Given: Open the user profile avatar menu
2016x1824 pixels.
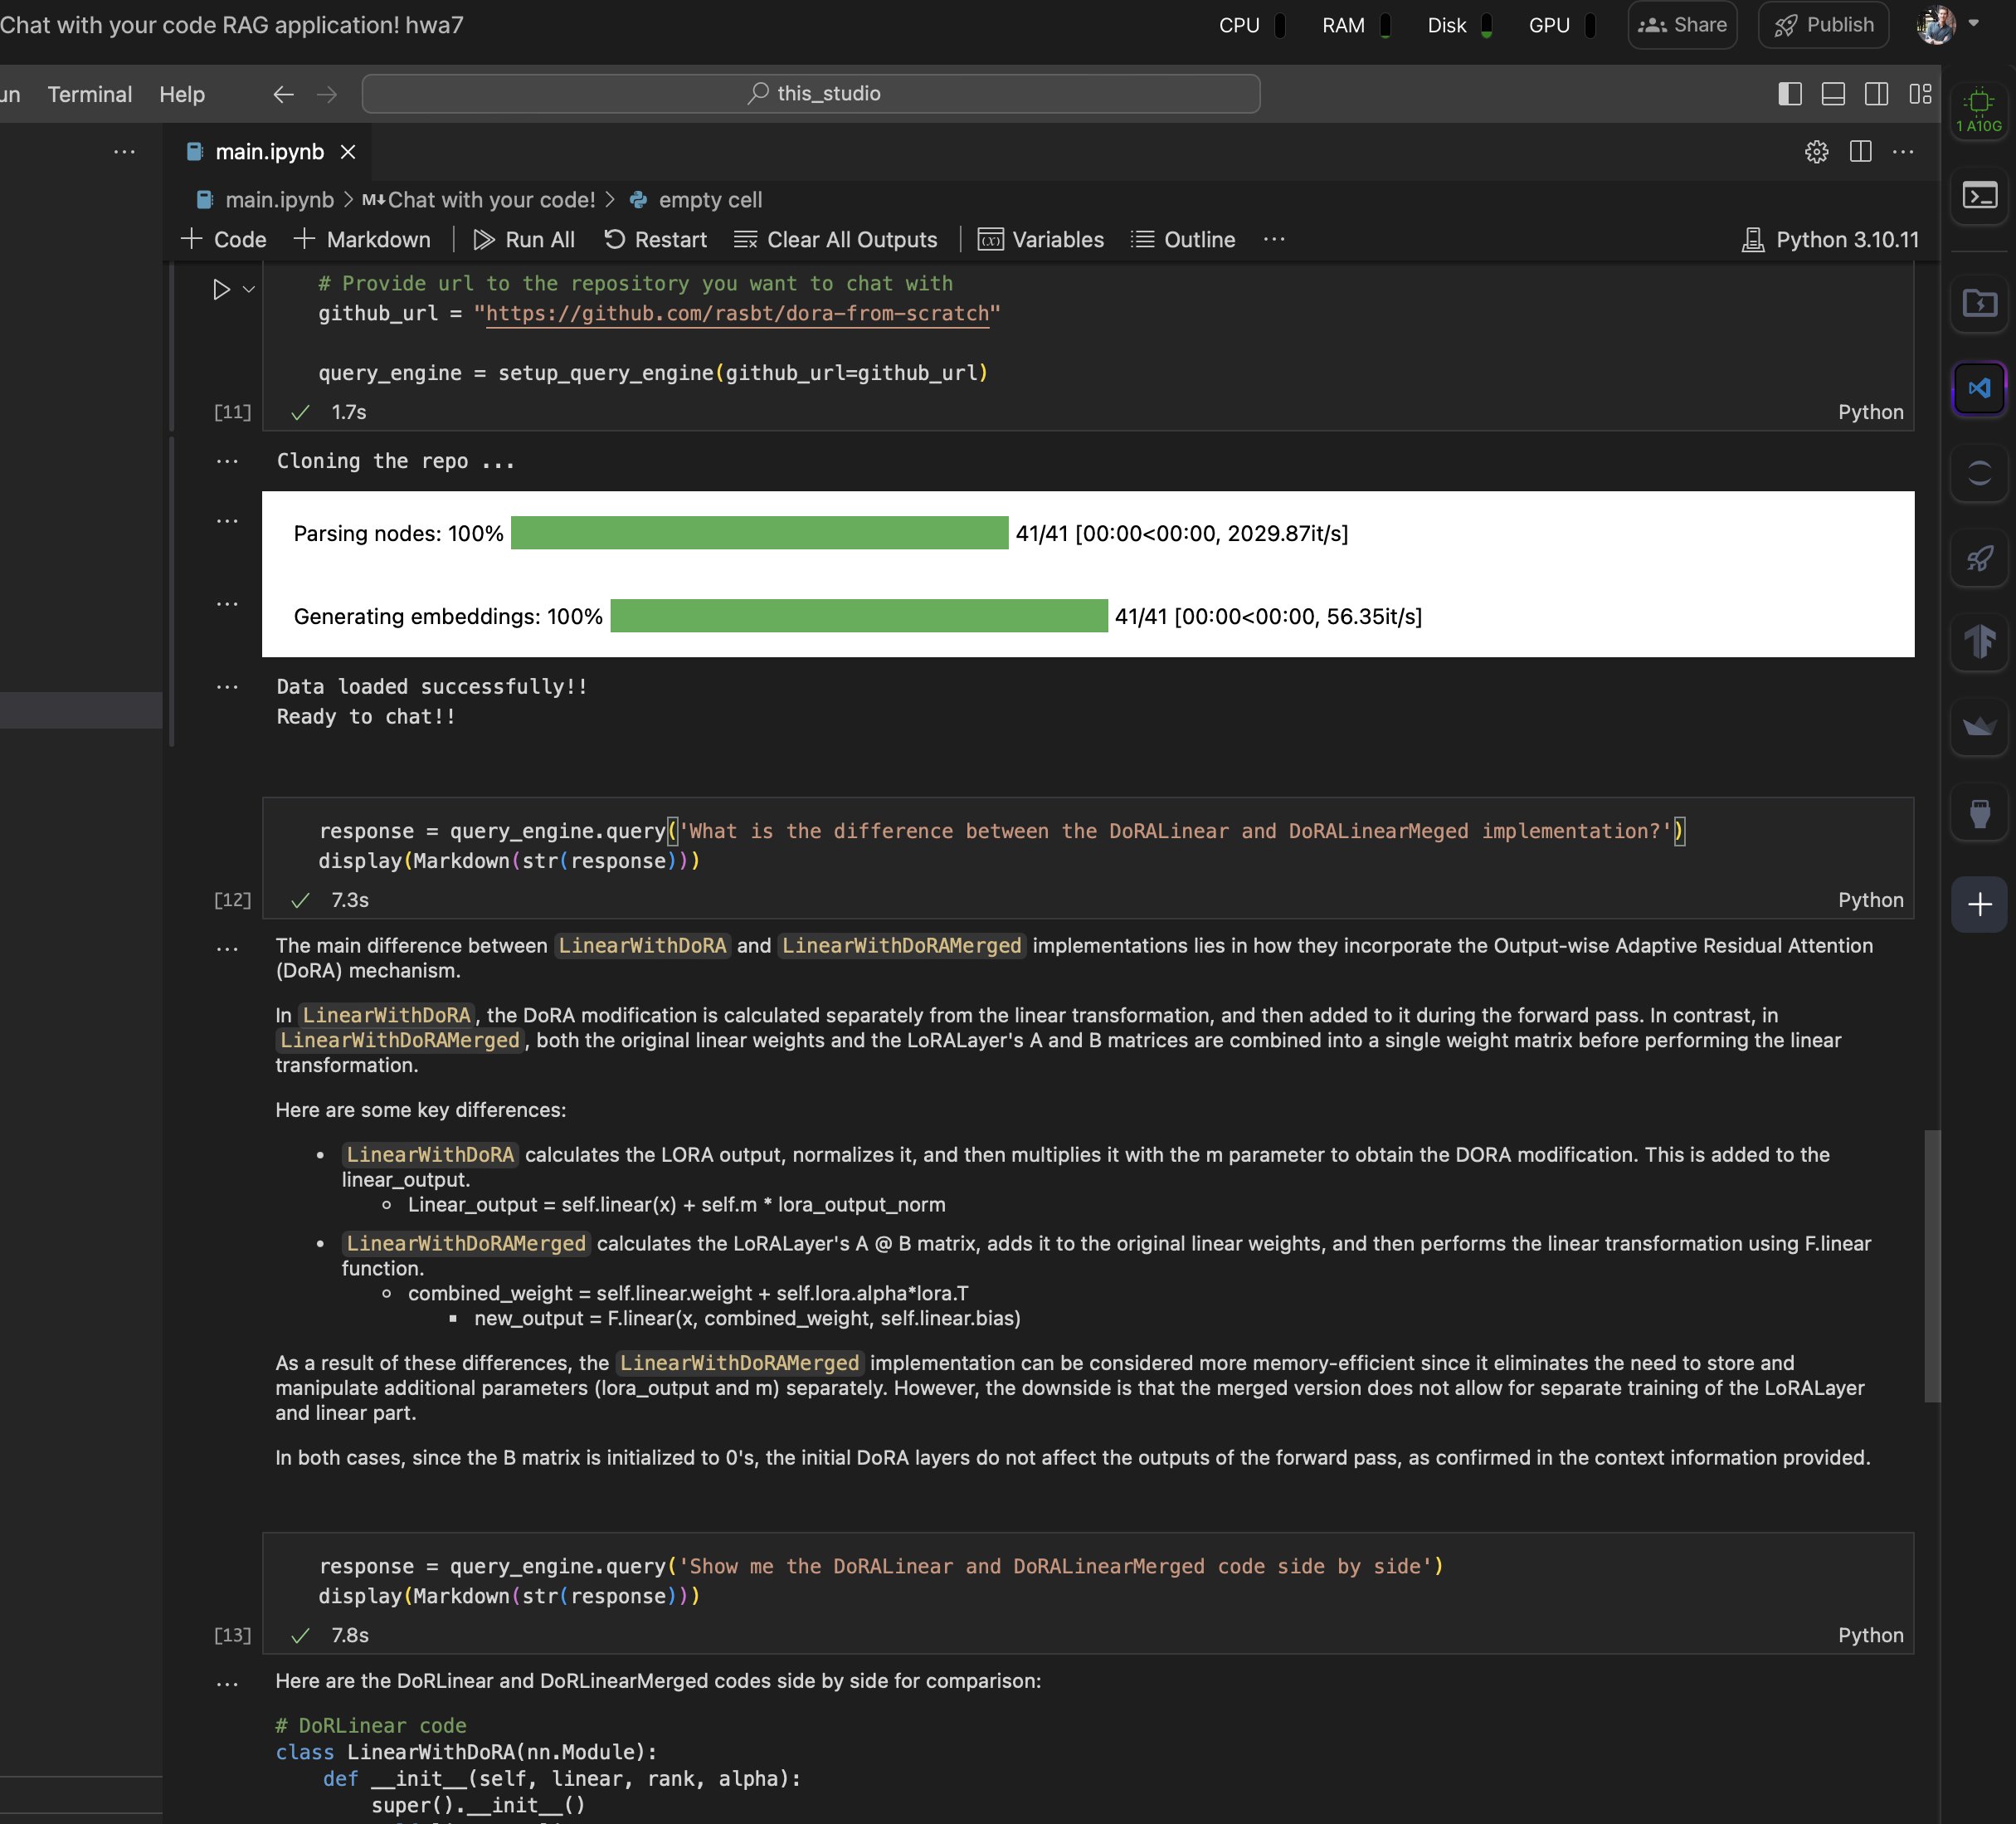Looking at the screenshot, I should 1946,25.
